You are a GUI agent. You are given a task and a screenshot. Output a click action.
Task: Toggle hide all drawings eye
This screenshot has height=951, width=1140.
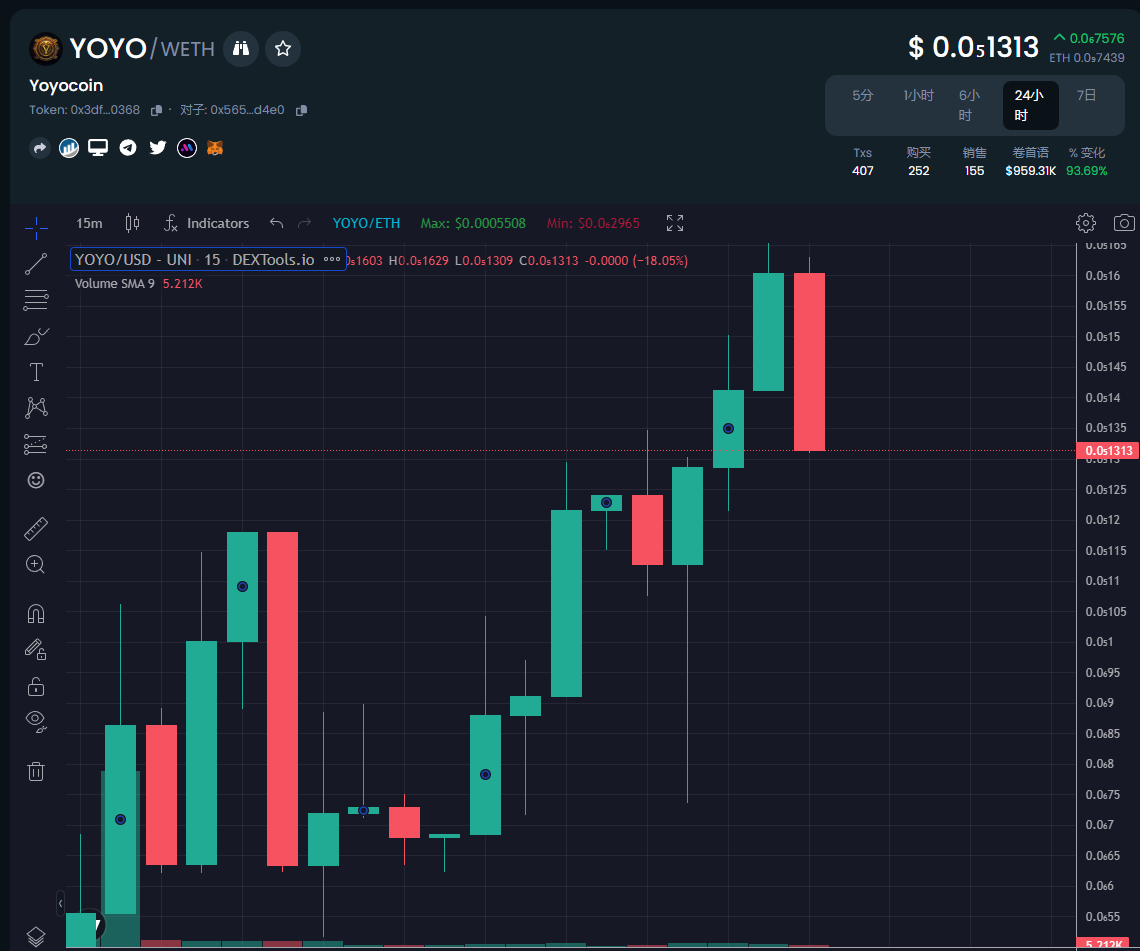tap(36, 721)
